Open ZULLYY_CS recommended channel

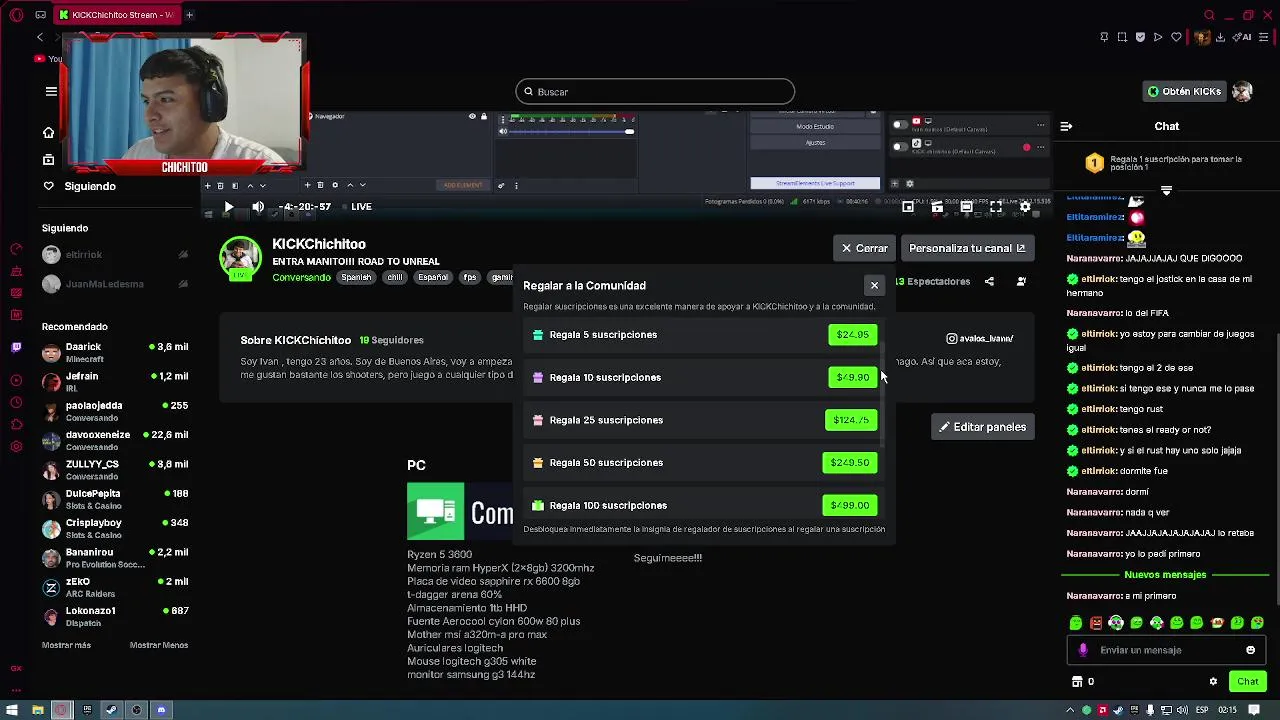point(115,469)
